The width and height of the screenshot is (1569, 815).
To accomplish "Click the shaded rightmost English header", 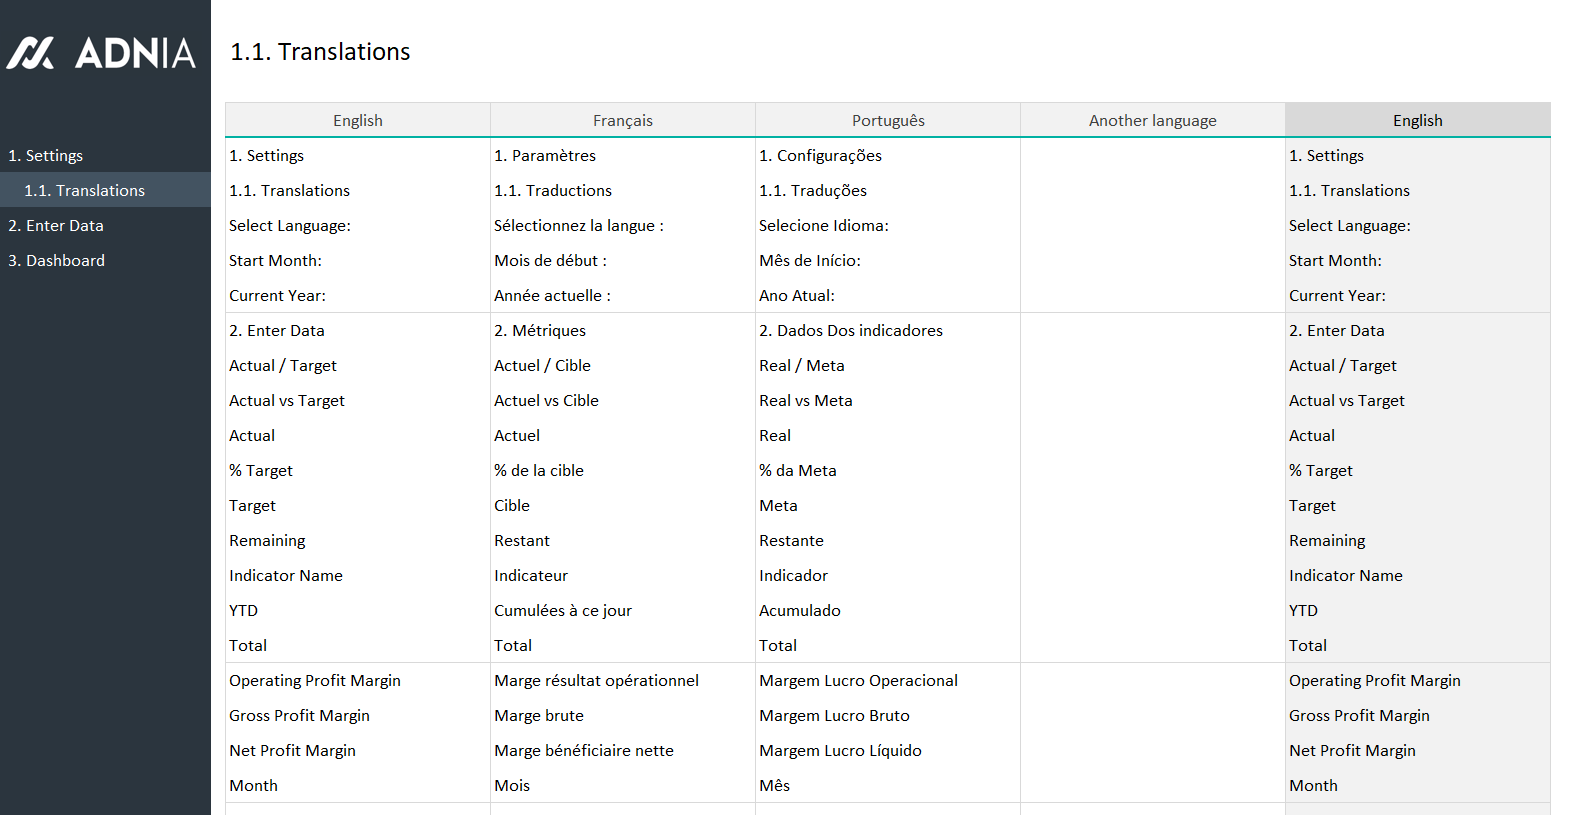I will point(1417,121).
